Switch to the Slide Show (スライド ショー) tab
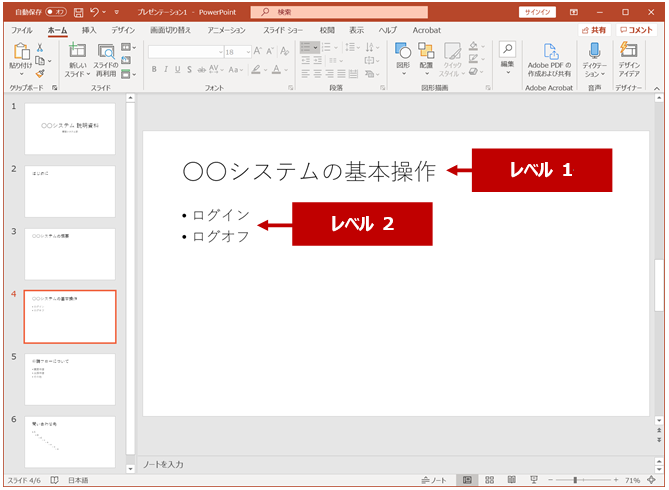The image size is (669, 490). [x=282, y=31]
